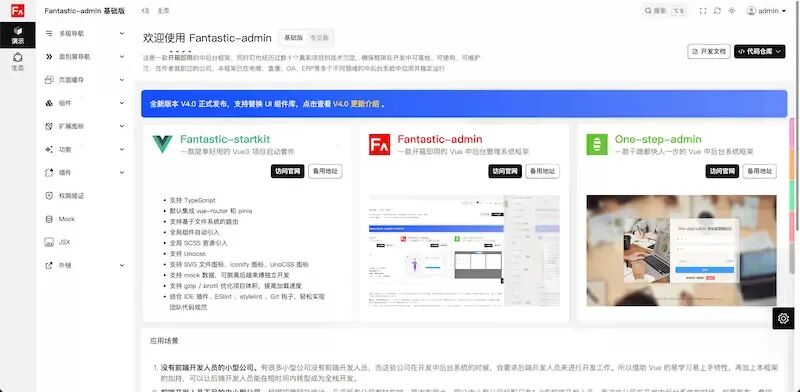Click the 组件 menu icon

(49, 103)
